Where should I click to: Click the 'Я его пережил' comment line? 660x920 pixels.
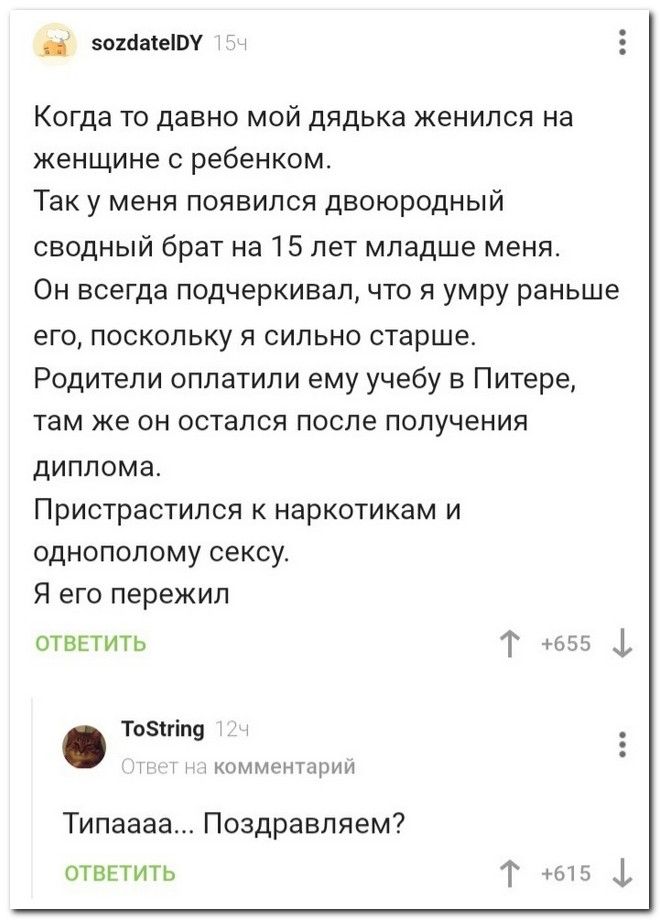coord(133,593)
